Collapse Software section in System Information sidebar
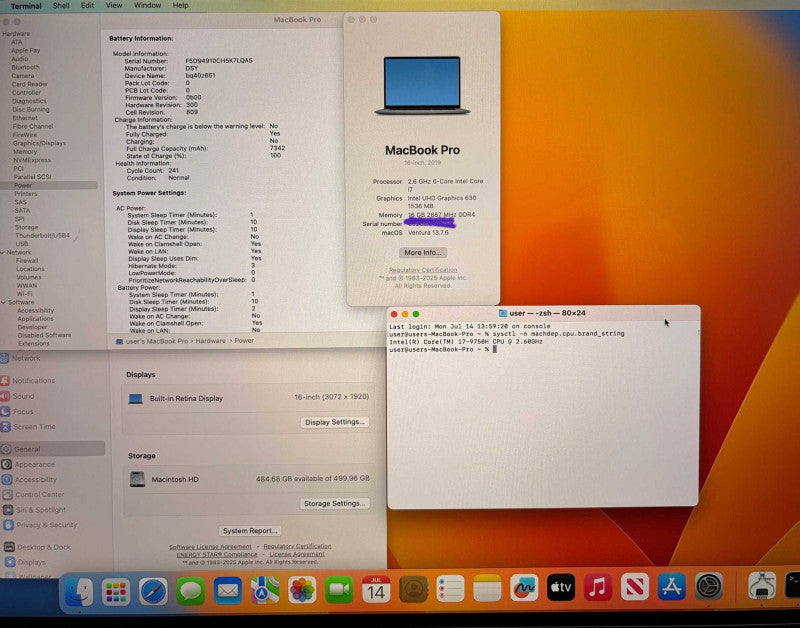Image resolution: width=800 pixels, height=628 pixels. [4, 302]
